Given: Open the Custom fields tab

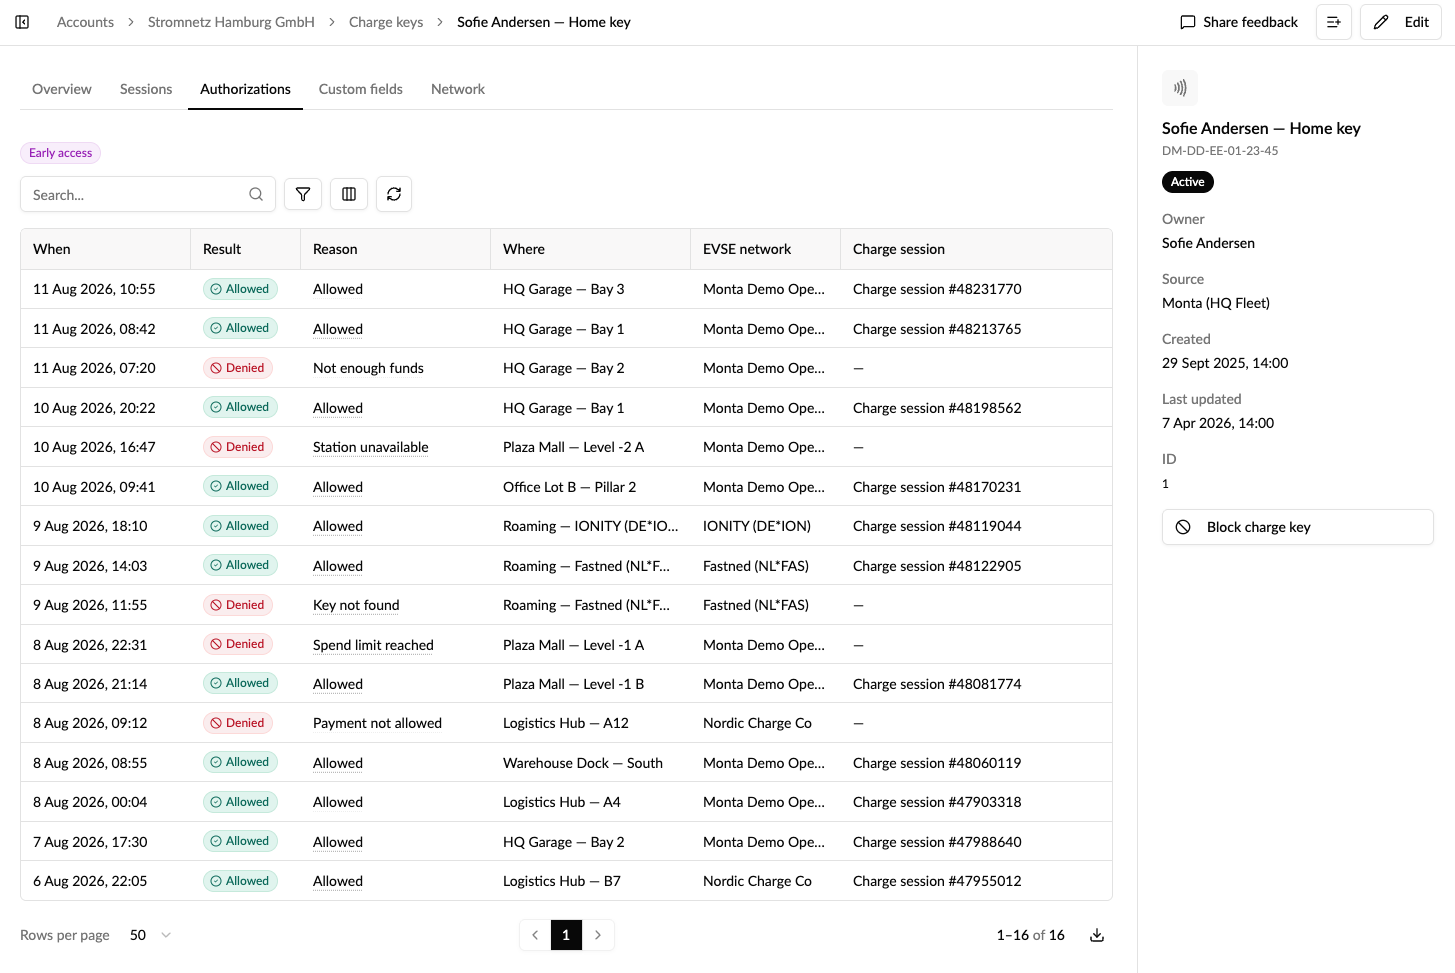Looking at the screenshot, I should (361, 89).
